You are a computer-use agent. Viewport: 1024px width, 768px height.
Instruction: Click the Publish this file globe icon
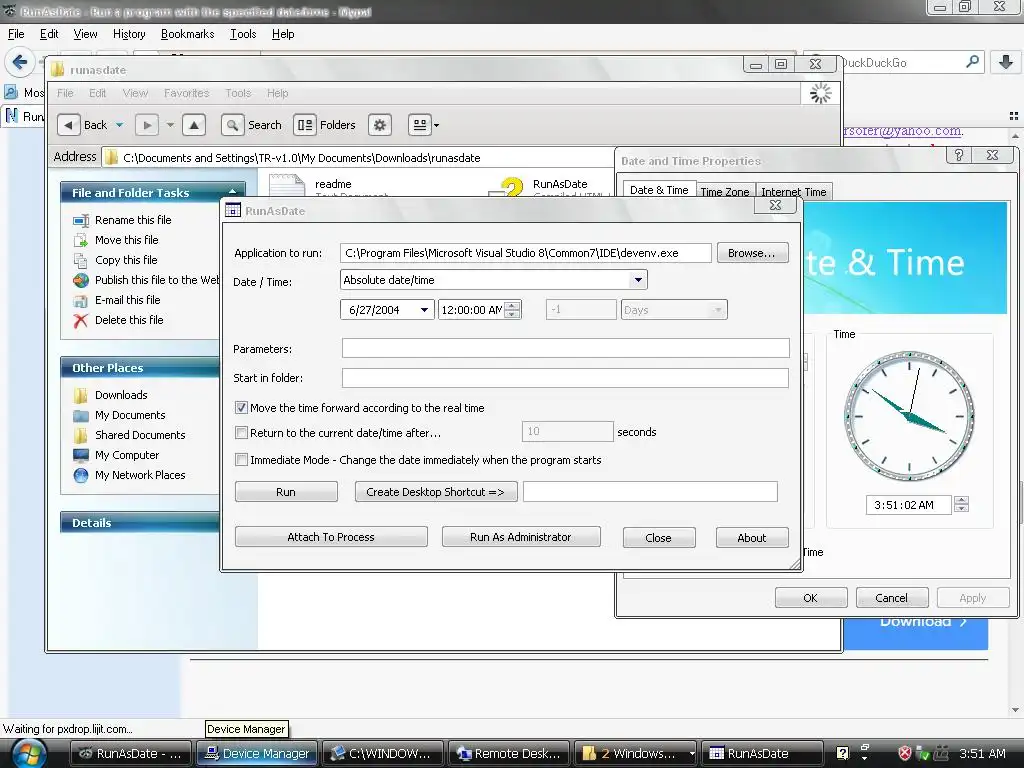point(81,280)
